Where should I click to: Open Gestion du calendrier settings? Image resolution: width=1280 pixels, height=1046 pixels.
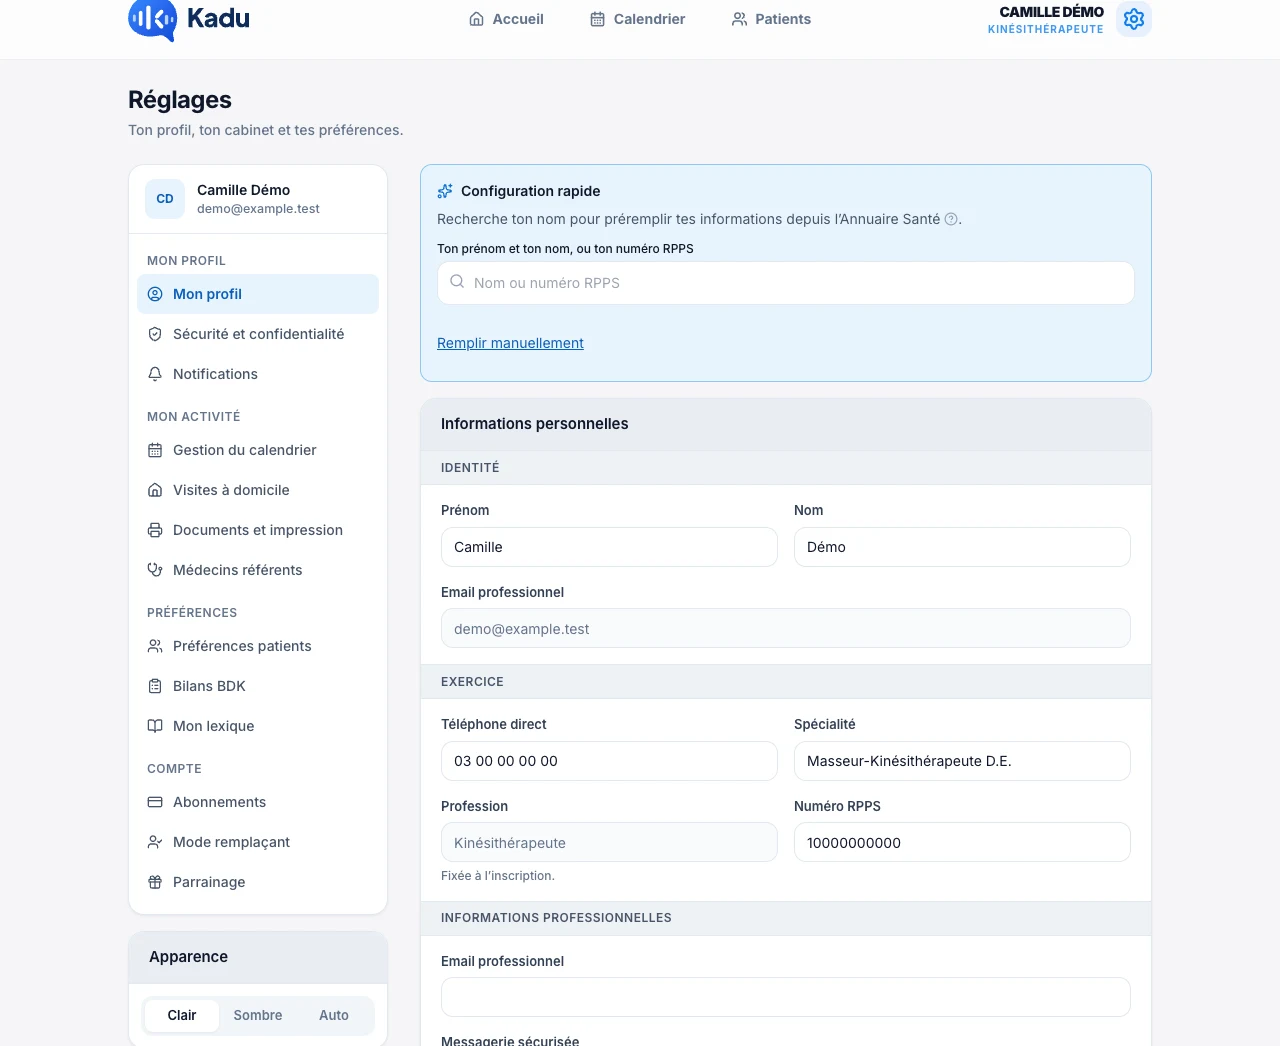(258, 450)
